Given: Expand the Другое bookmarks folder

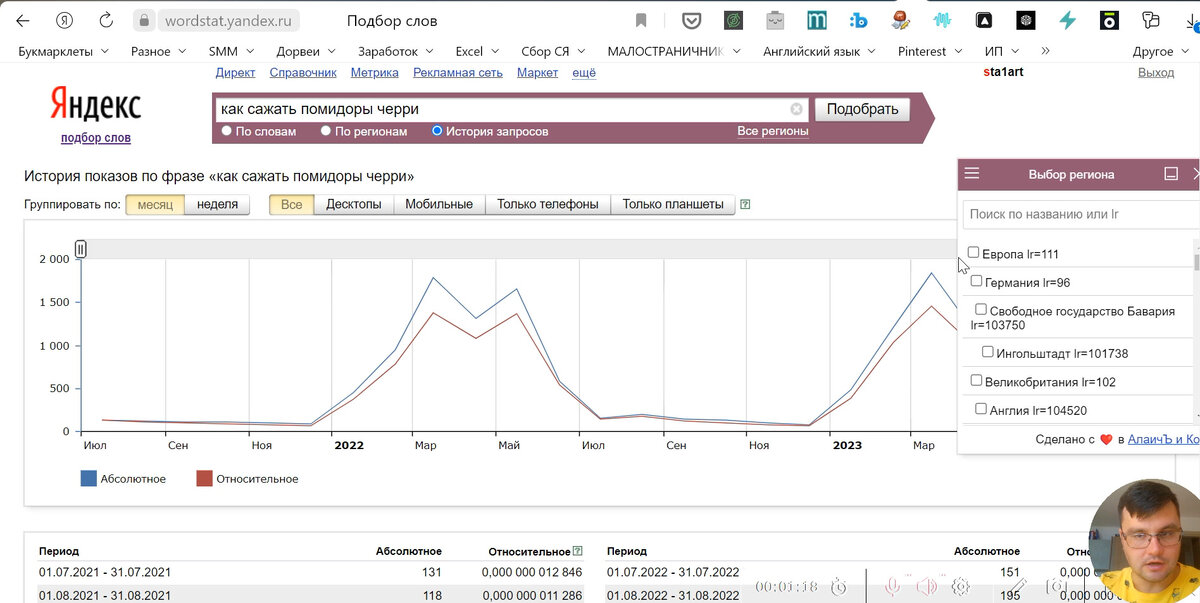Looking at the screenshot, I should [1161, 51].
